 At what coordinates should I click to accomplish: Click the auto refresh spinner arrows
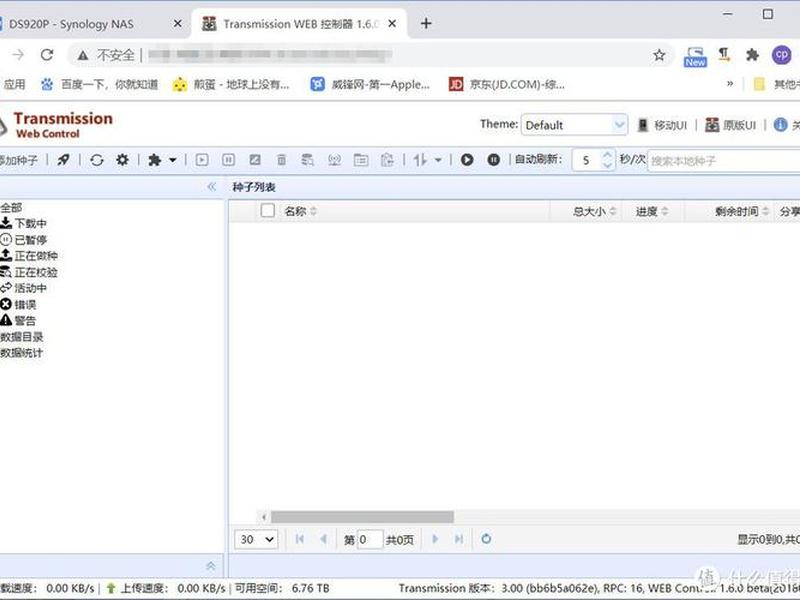tap(607, 160)
